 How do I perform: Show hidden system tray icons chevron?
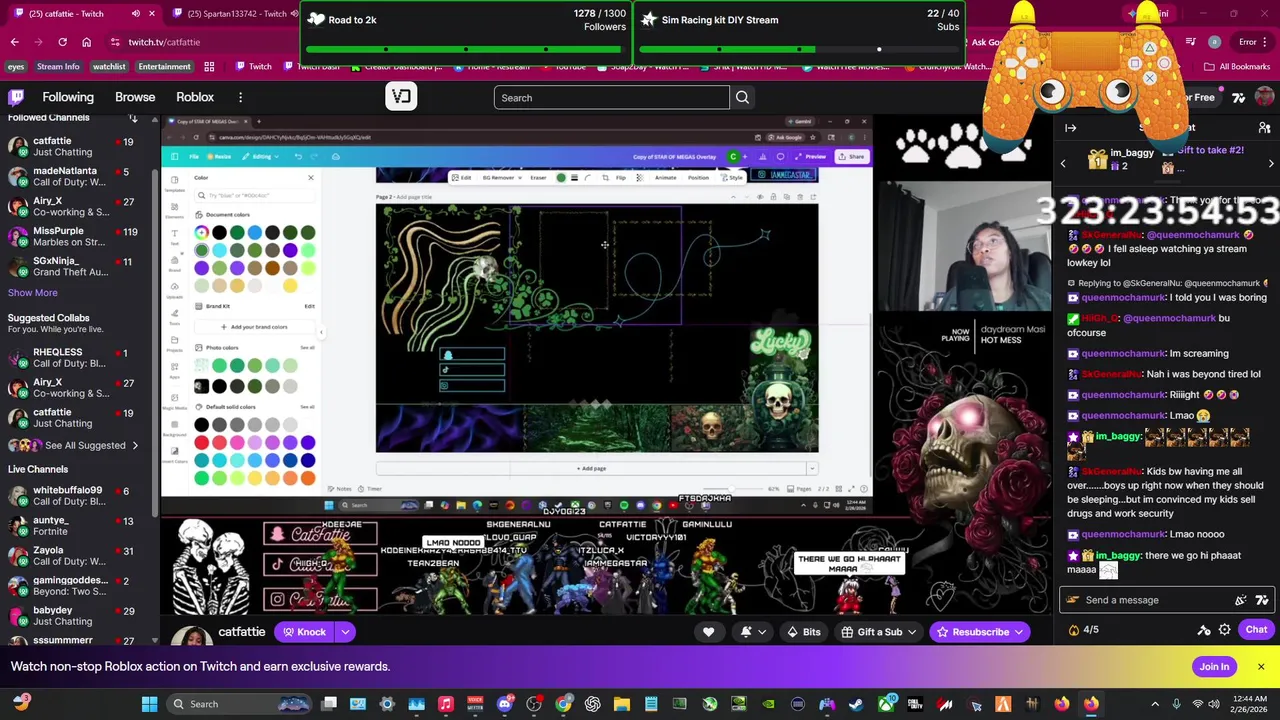click(x=1155, y=704)
